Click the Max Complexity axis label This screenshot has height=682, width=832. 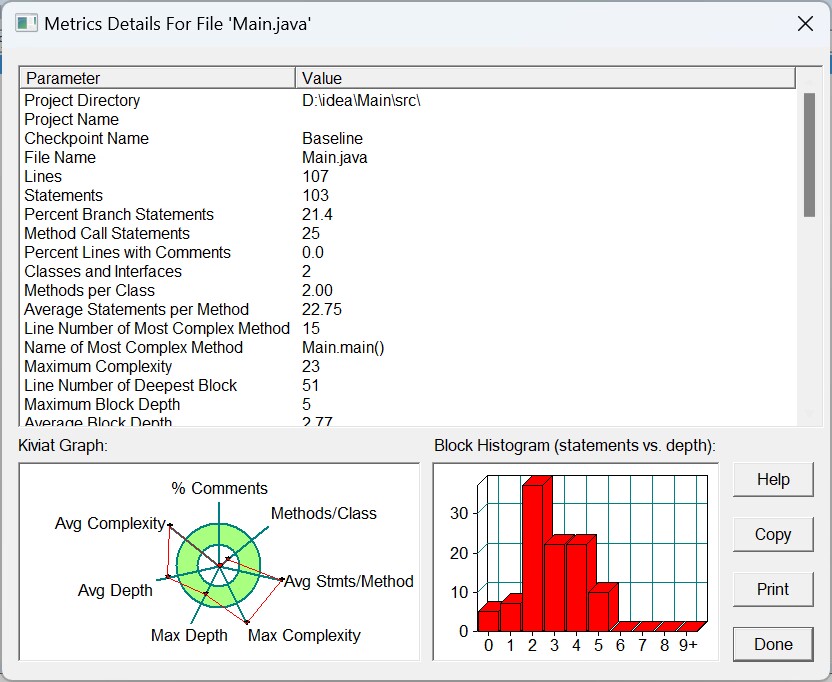[x=304, y=635]
